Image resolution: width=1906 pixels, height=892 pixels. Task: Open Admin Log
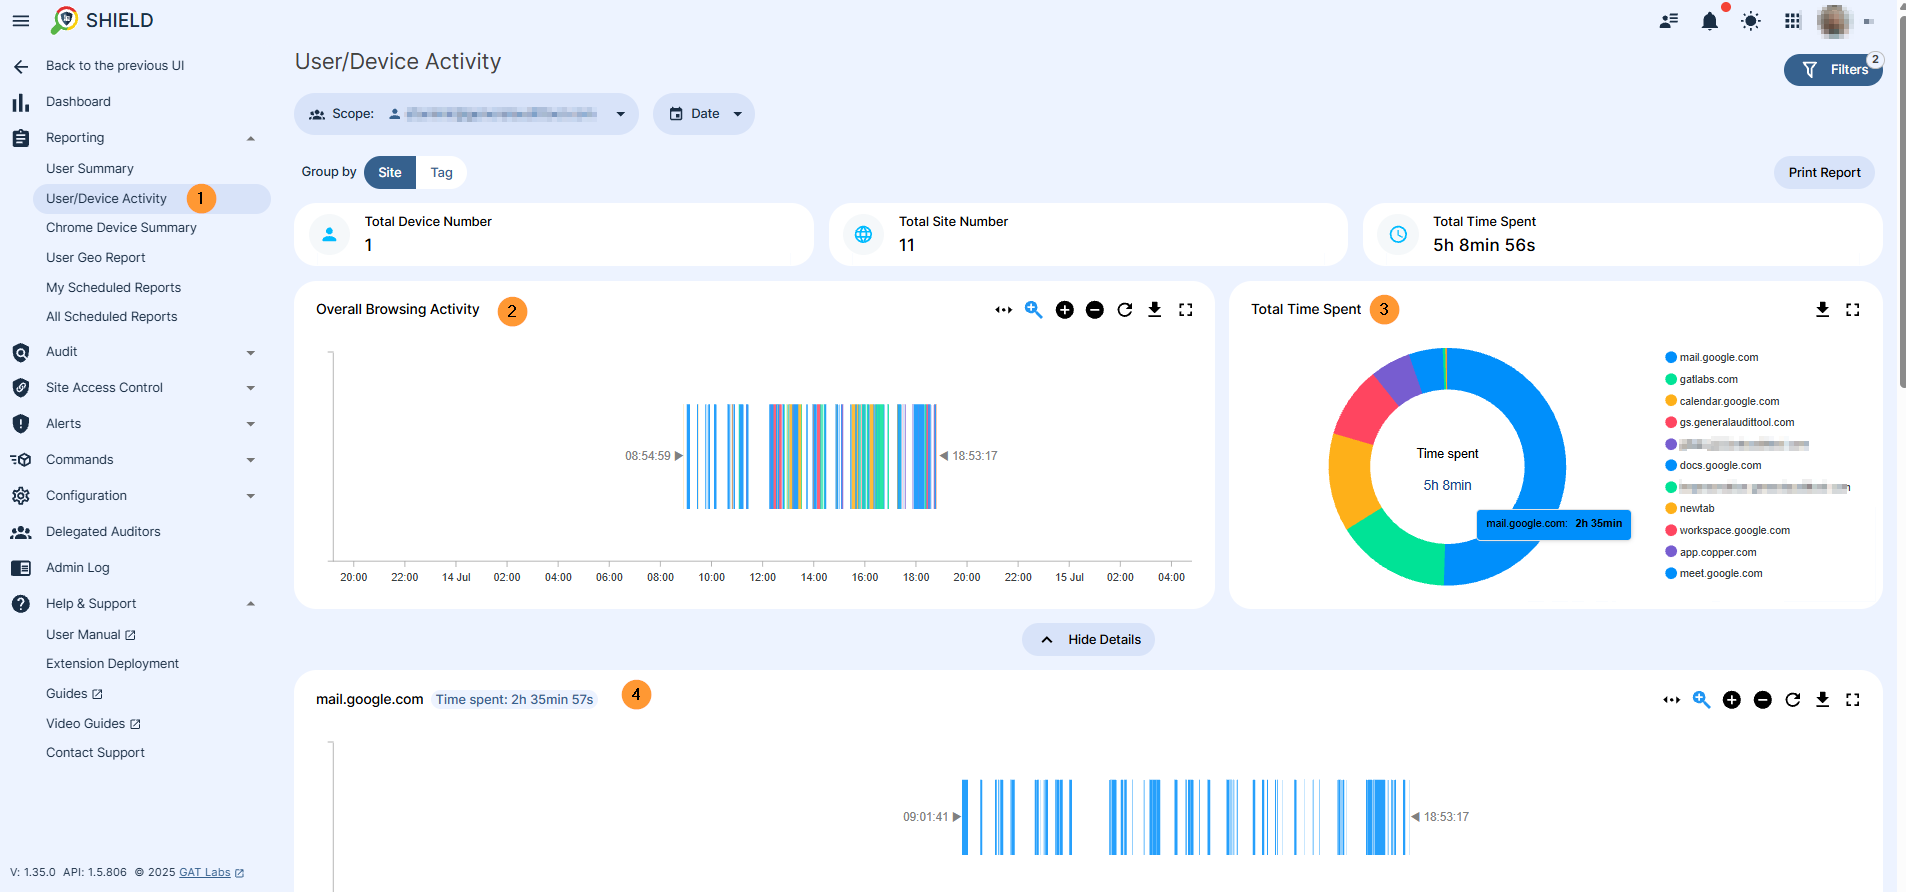[x=78, y=568]
